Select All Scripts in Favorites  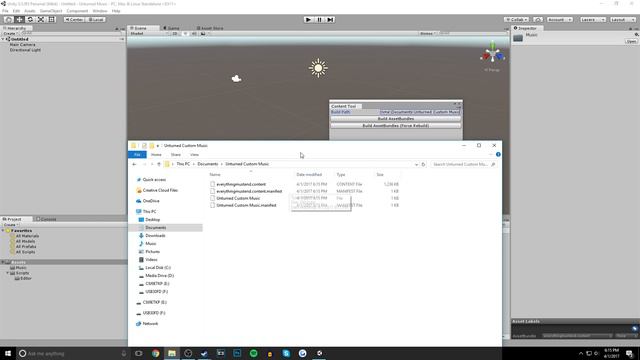(x=25, y=252)
